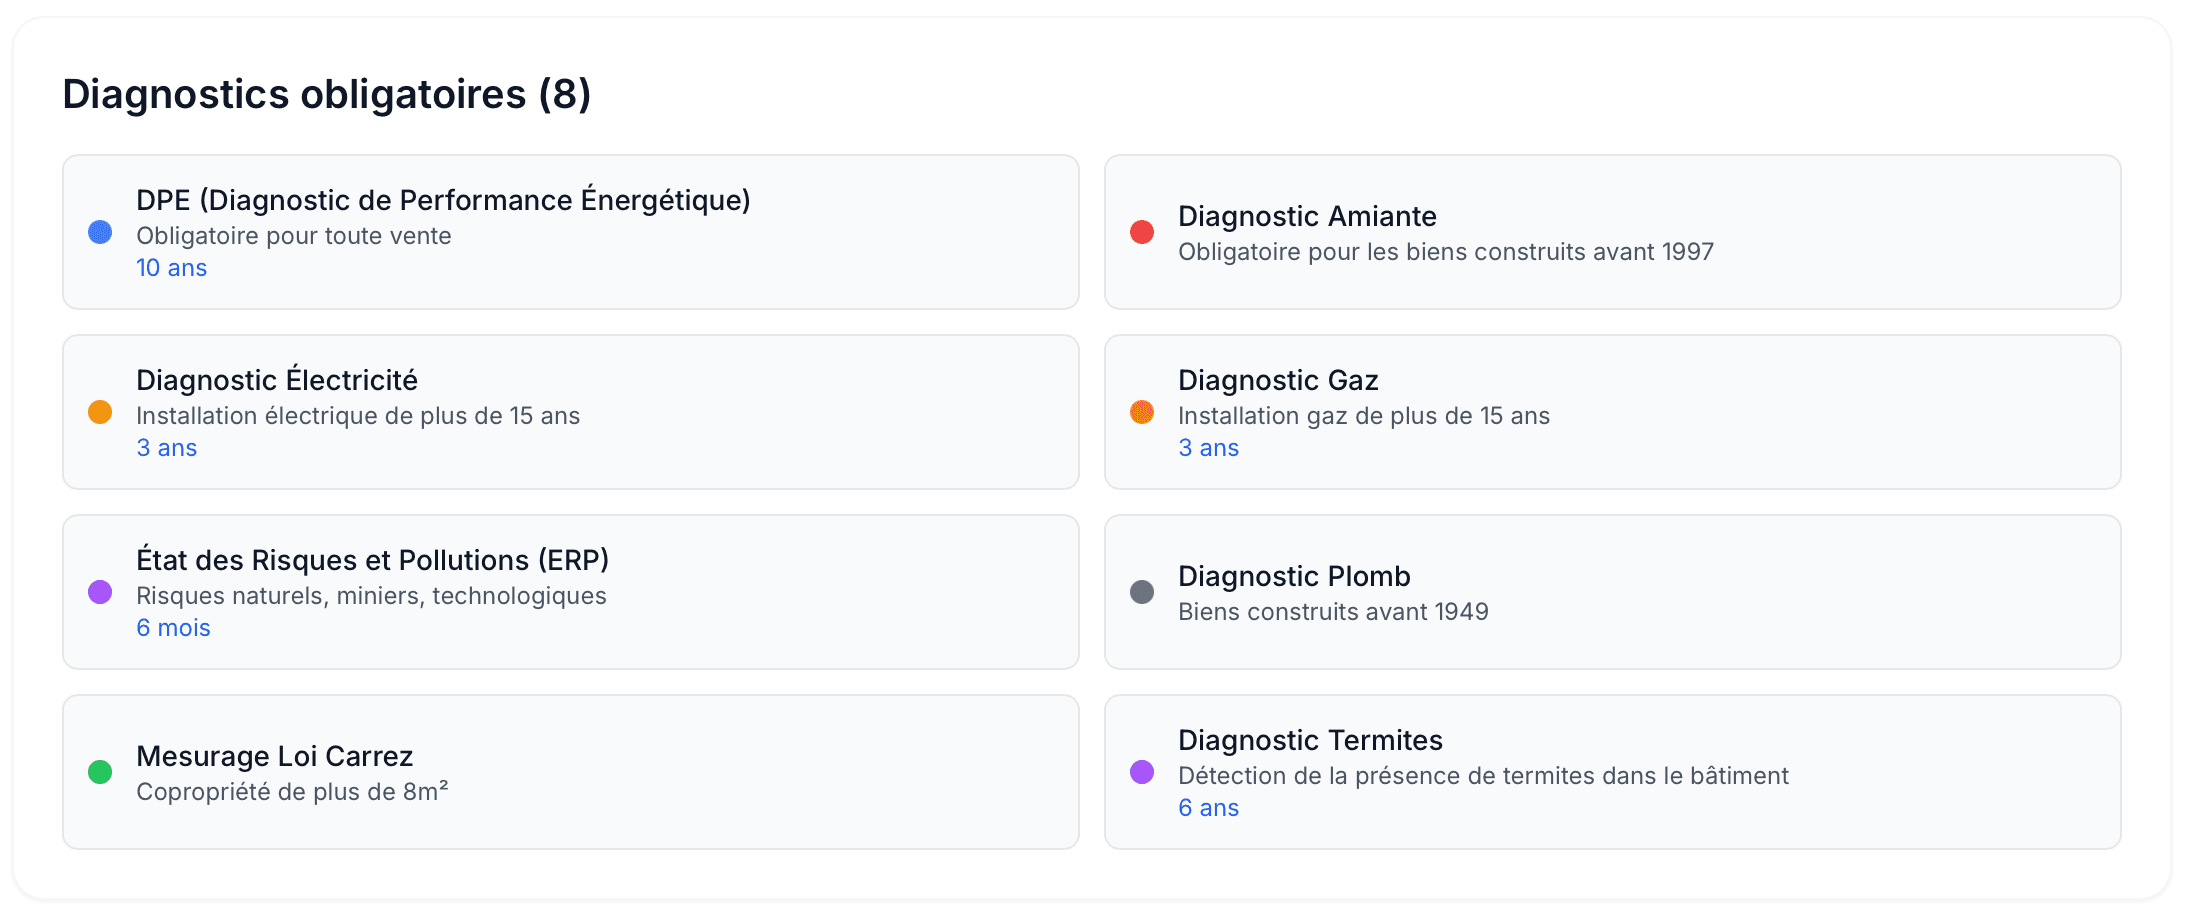Select the orange dot next to Diagnostic Électricité
This screenshot has width=2194, height=922.
pyautogui.click(x=100, y=411)
